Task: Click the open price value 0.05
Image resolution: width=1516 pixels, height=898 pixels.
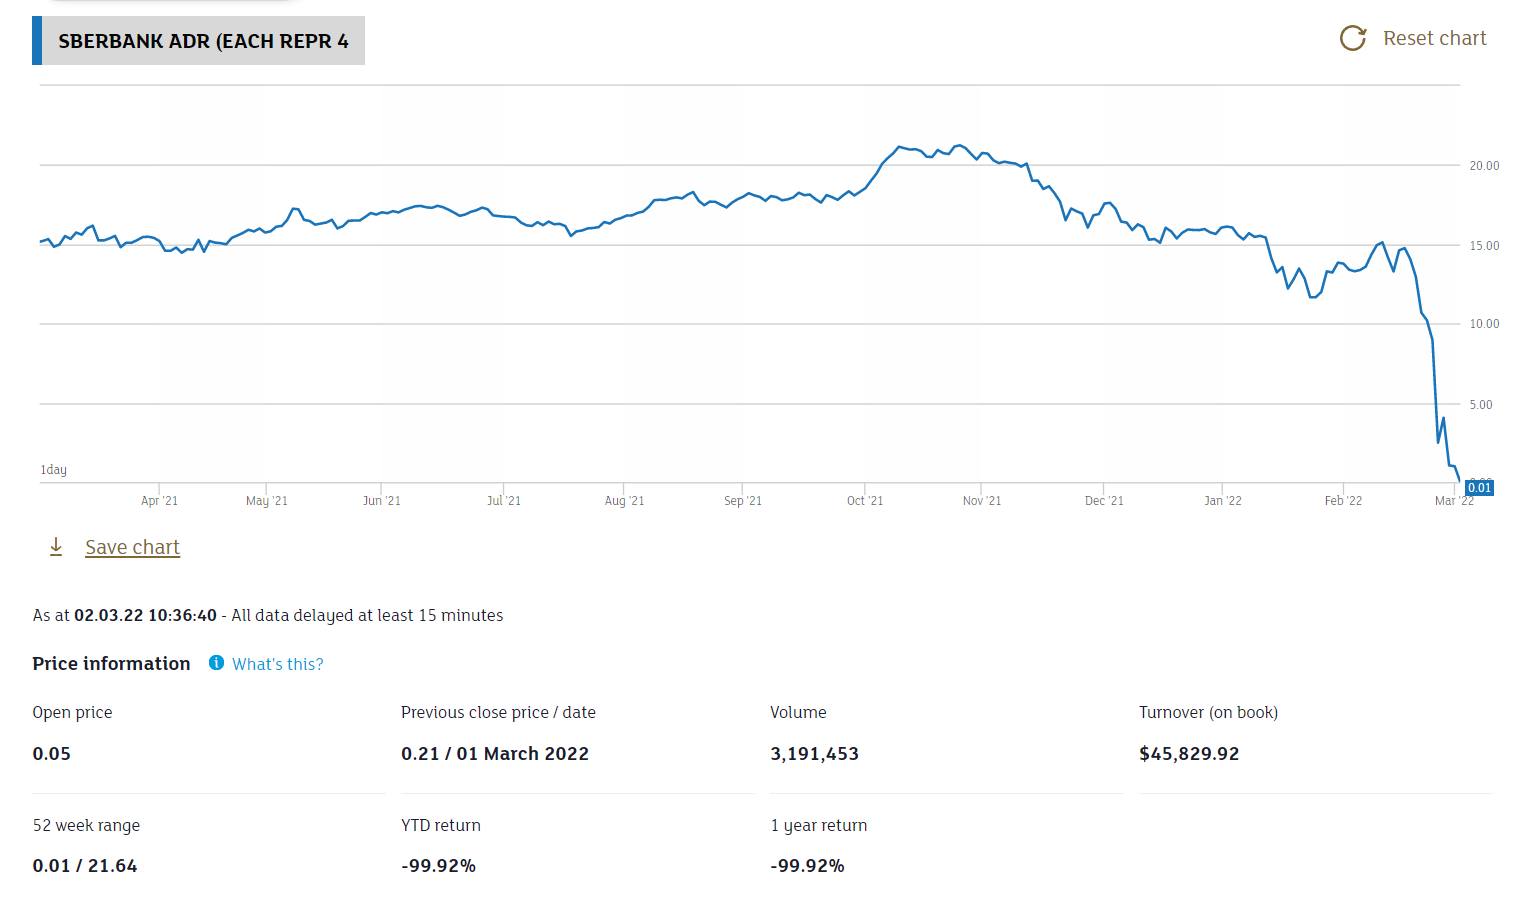Action: click(x=52, y=753)
